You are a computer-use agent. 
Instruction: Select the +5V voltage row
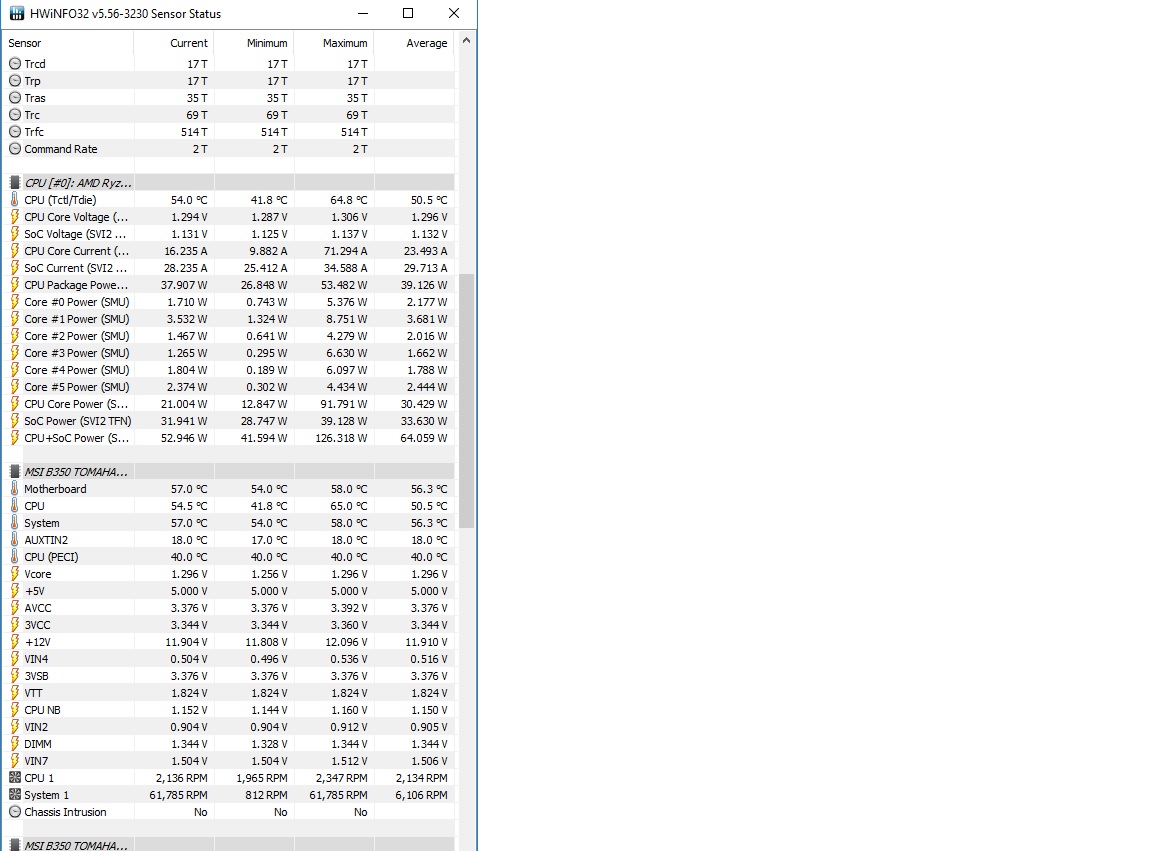tap(228, 591)
